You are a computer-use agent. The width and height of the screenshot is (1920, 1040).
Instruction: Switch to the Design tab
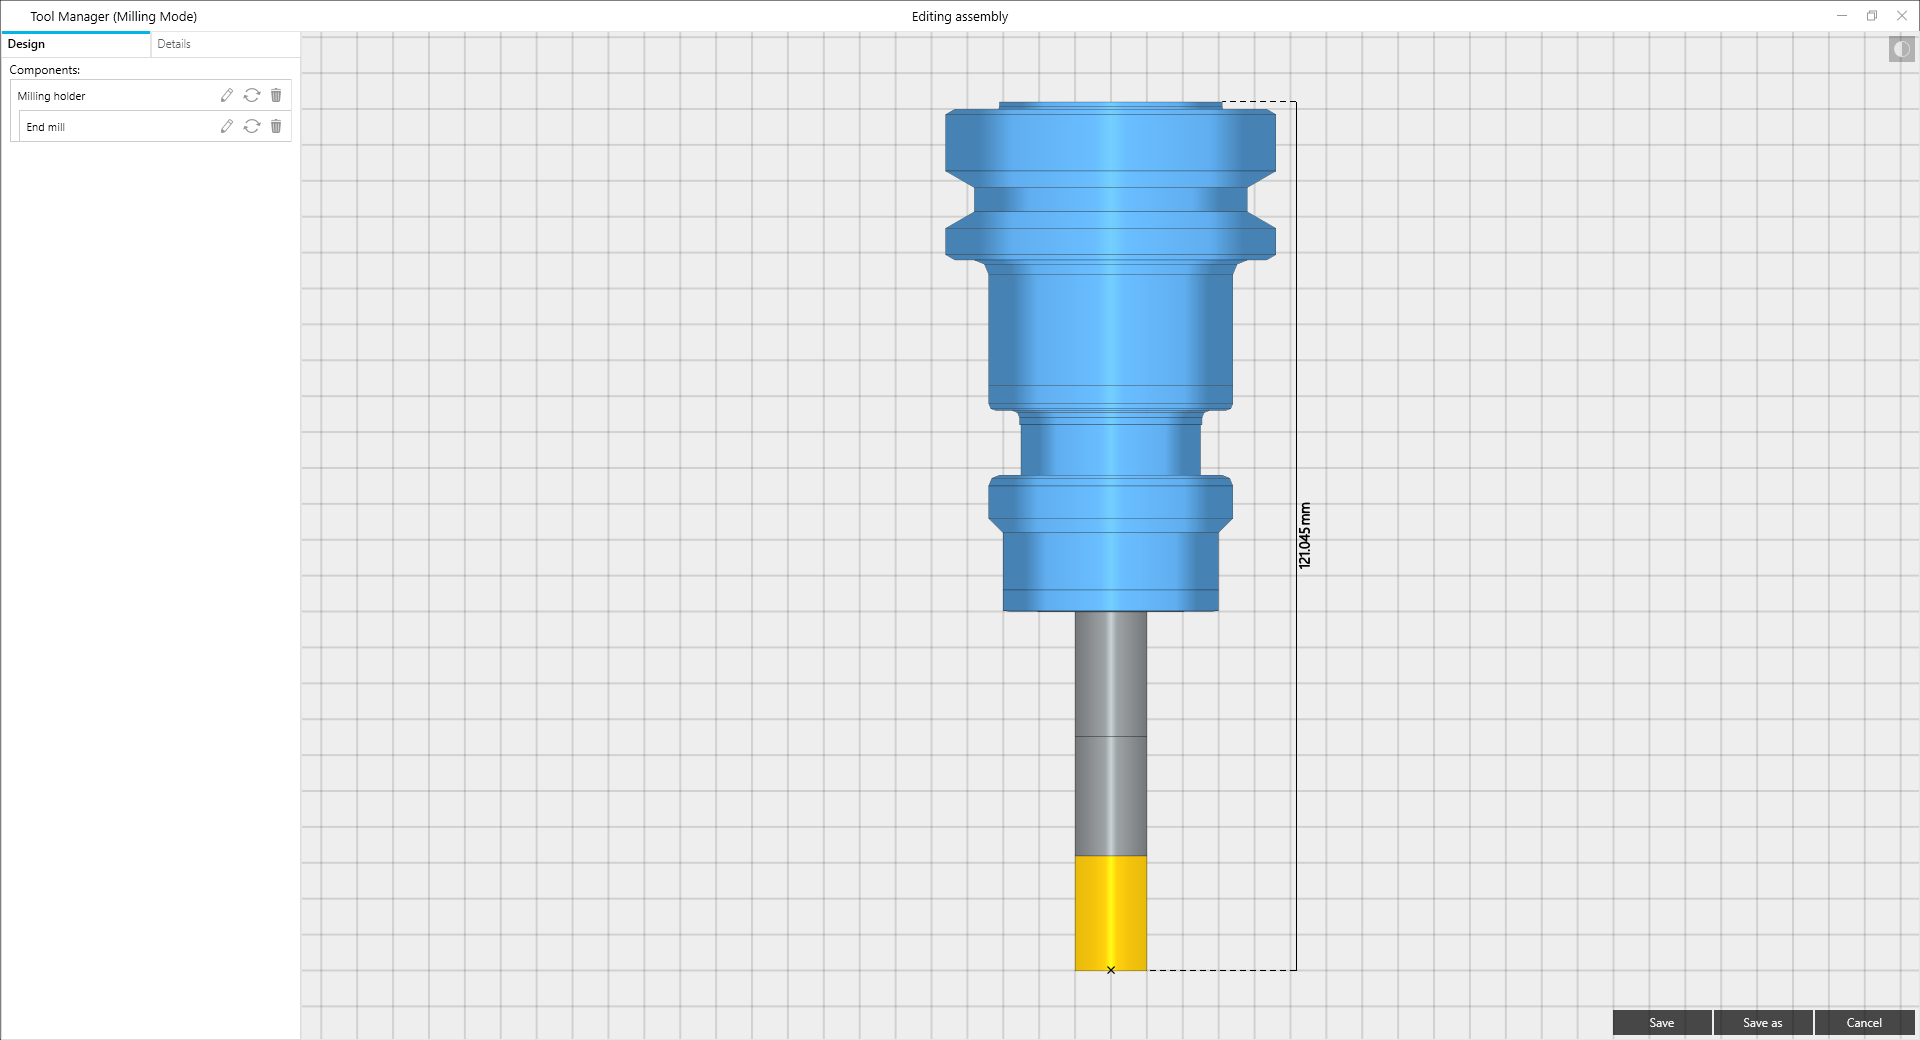coord(76,44)
